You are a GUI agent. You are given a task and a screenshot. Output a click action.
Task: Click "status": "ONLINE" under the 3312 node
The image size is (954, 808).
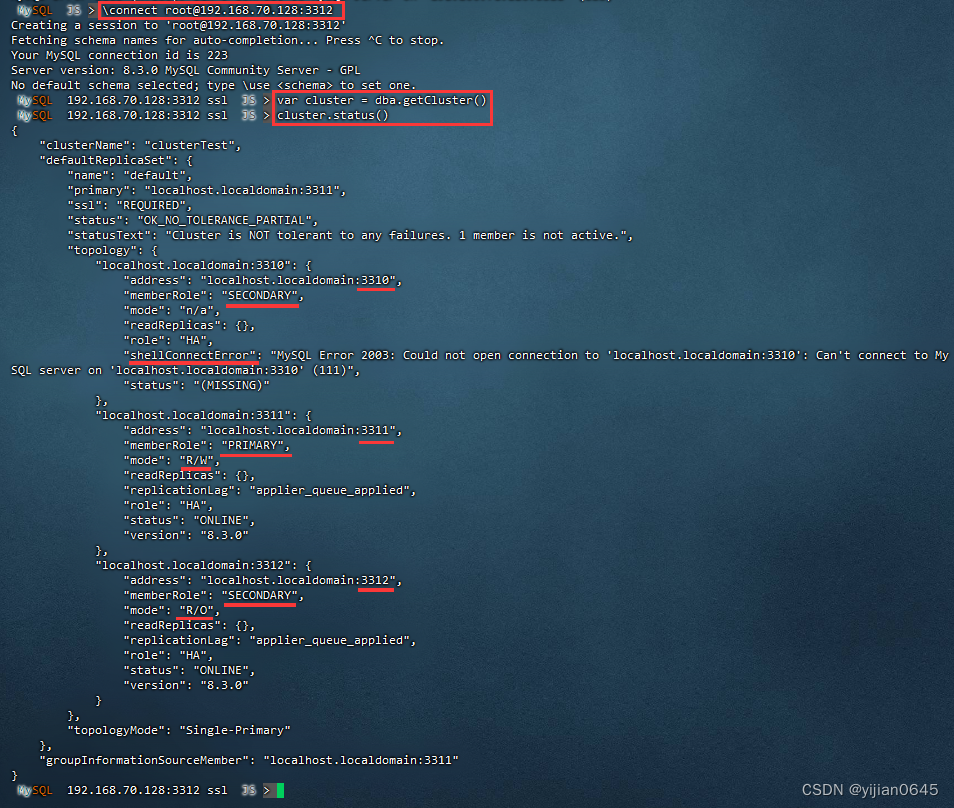click(x=189, y=670)
